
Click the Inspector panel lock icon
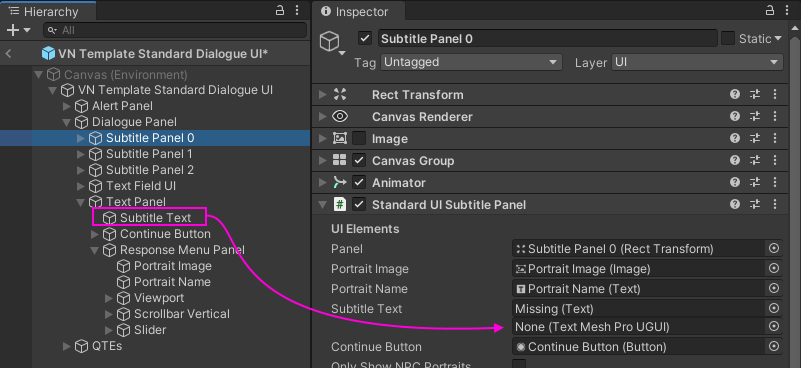coord(770,11)
